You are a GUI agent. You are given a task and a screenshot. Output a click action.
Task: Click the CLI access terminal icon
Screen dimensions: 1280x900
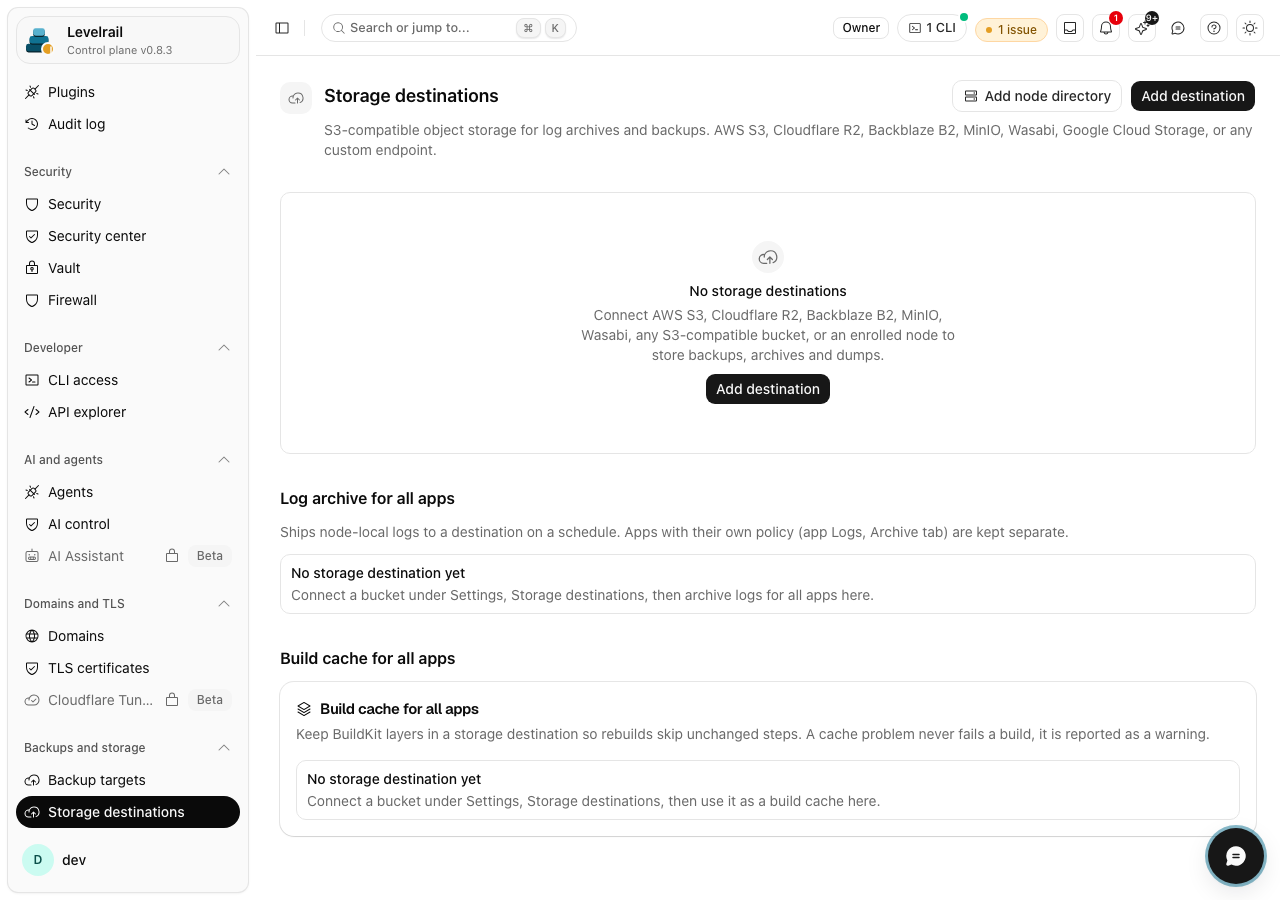point(32,380)
